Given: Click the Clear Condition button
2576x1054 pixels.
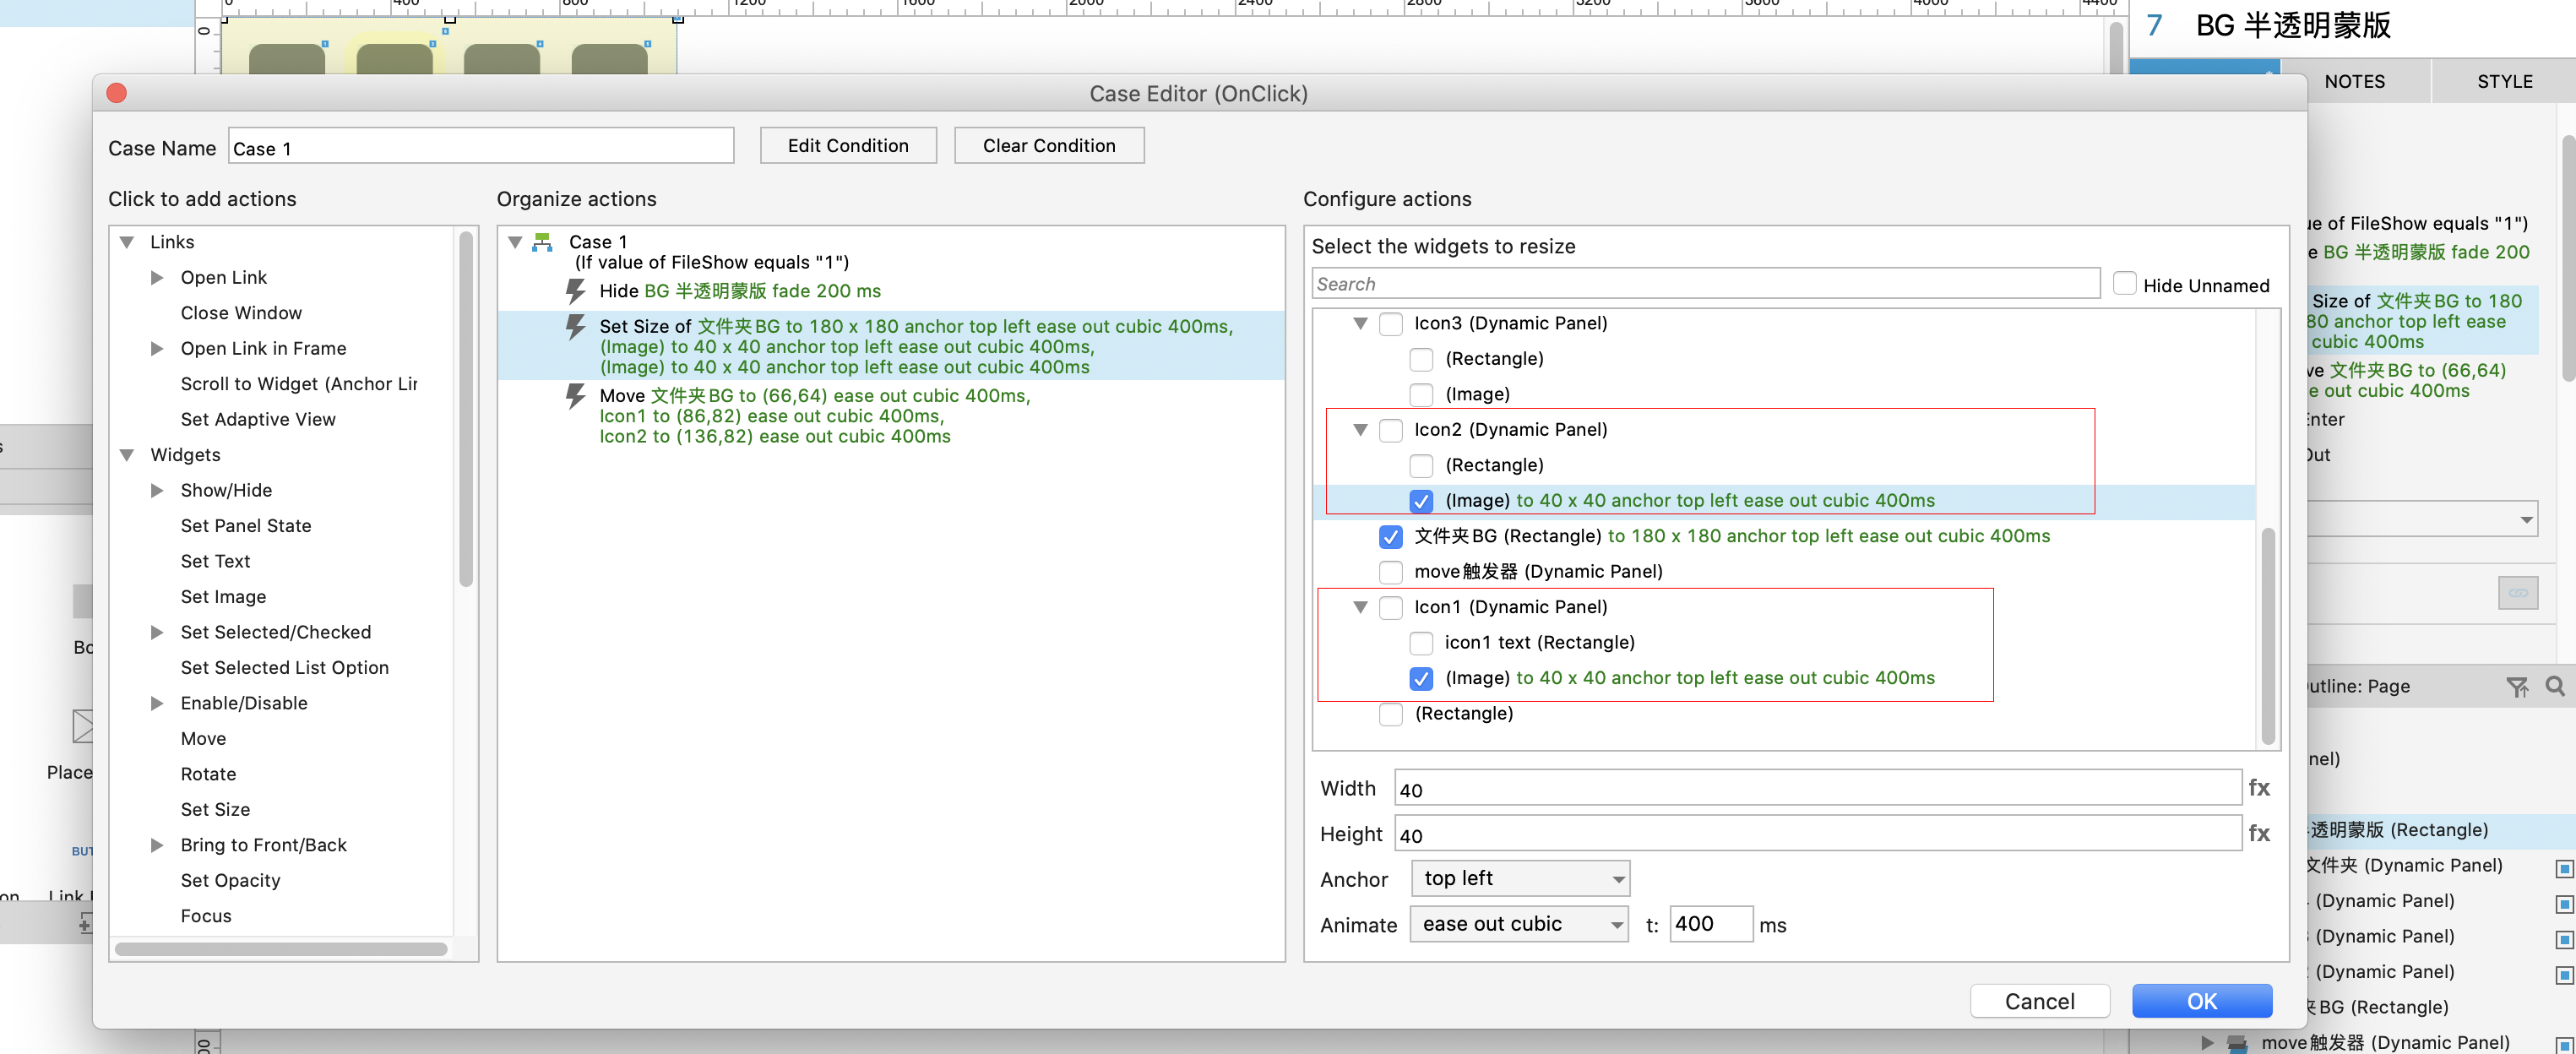Looking at the screenshot, I should point(1048,146).
